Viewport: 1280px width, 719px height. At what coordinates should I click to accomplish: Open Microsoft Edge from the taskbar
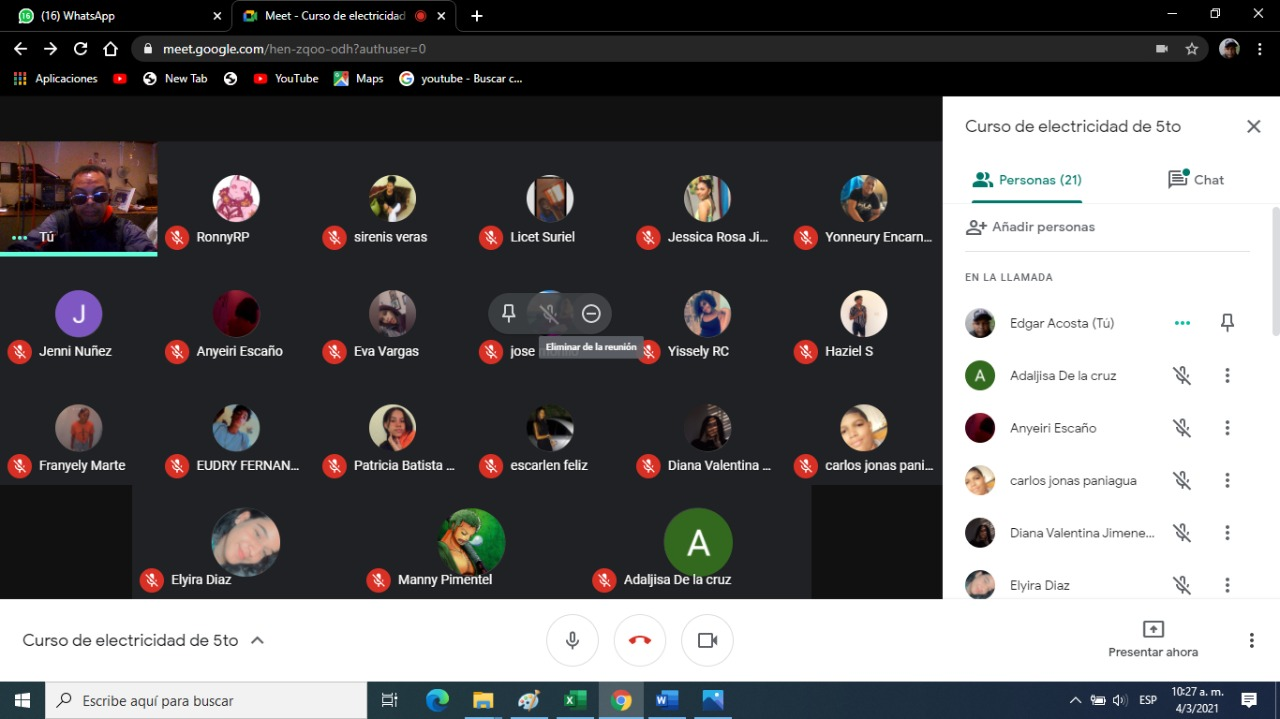(437, 700)
